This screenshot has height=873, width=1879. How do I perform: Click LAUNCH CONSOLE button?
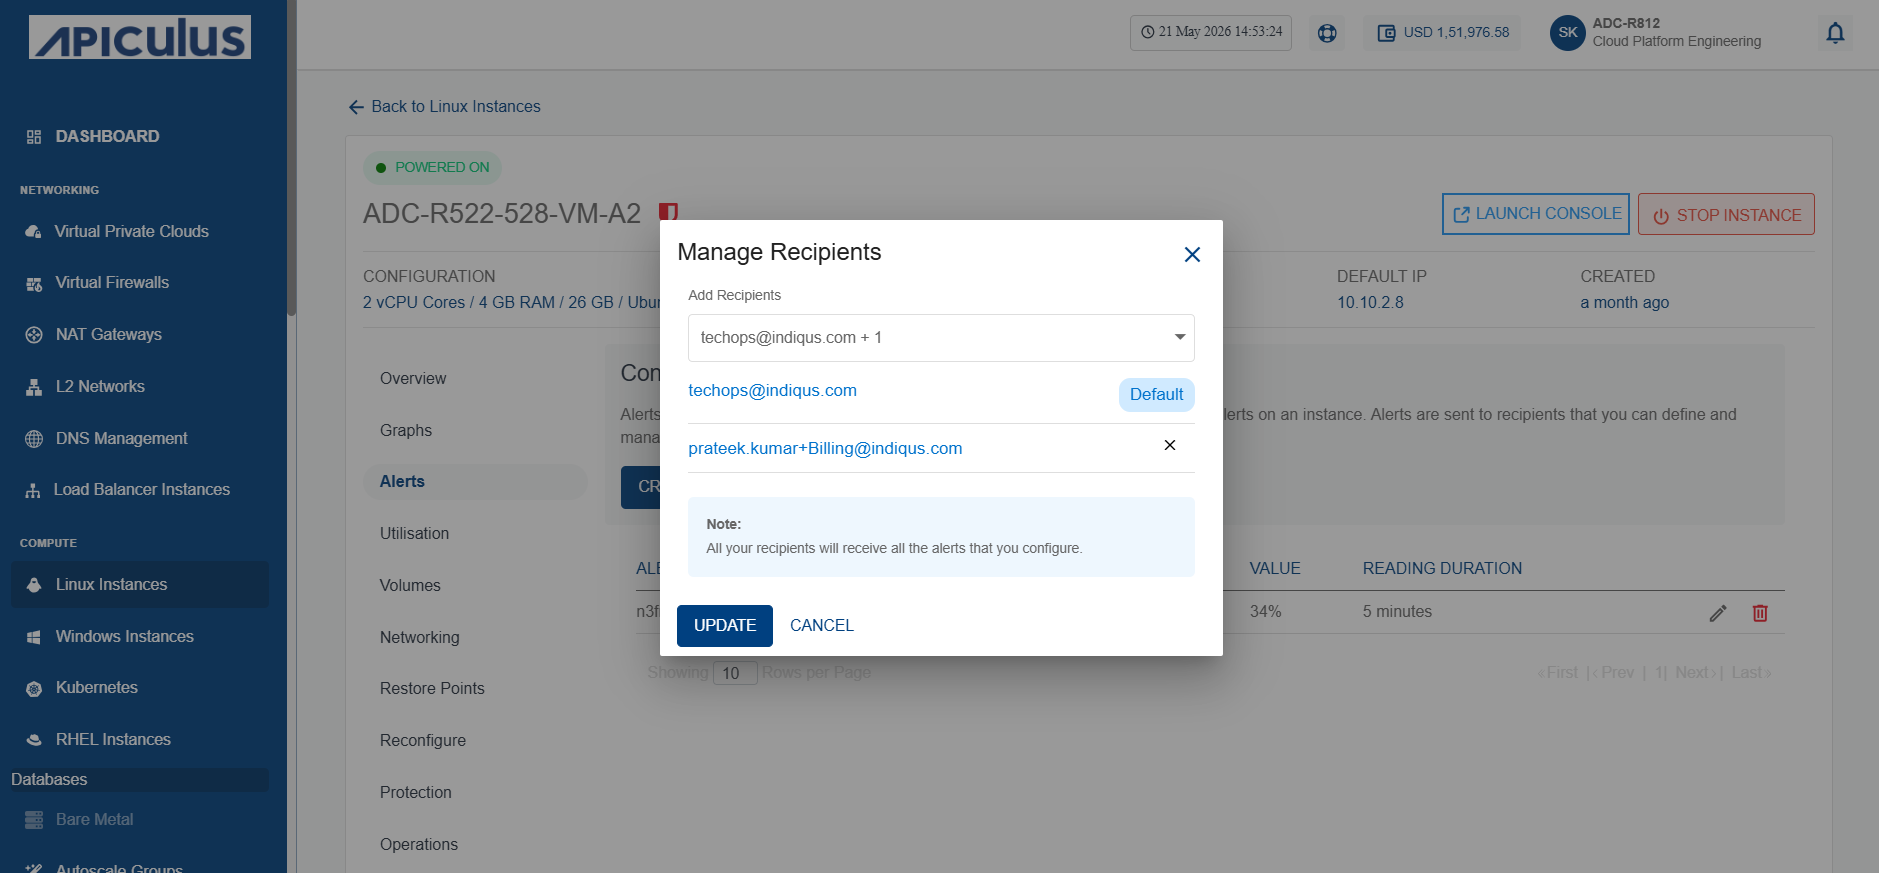(x=1536, y=214)
